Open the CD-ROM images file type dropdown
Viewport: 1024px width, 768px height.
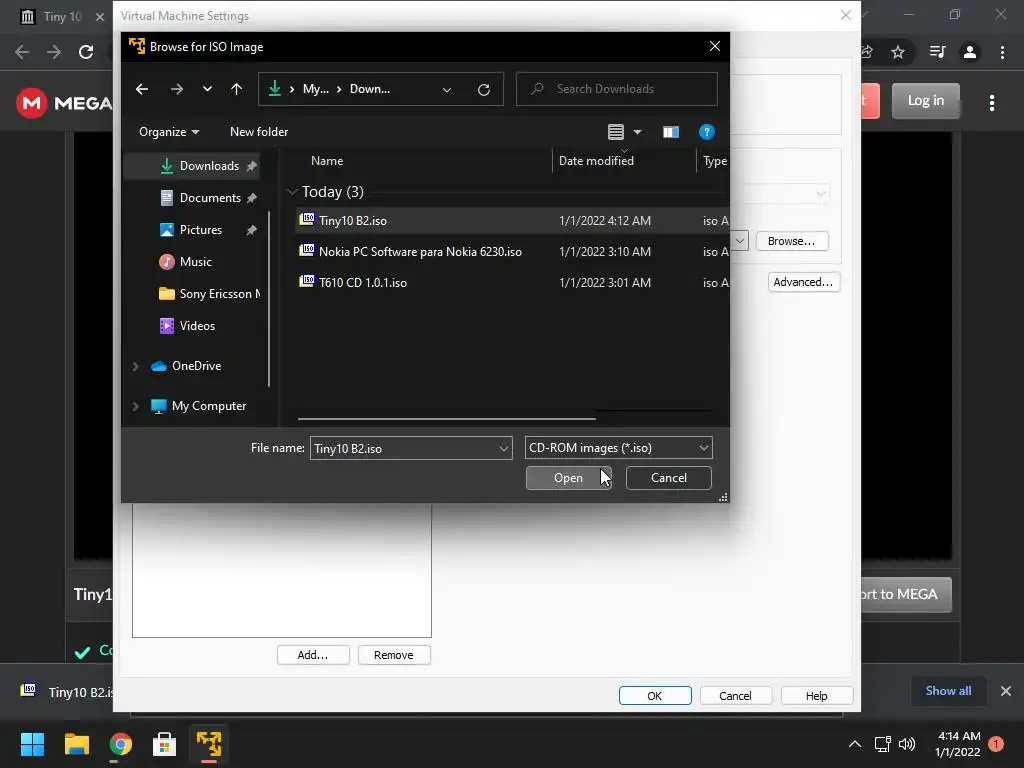618,448
